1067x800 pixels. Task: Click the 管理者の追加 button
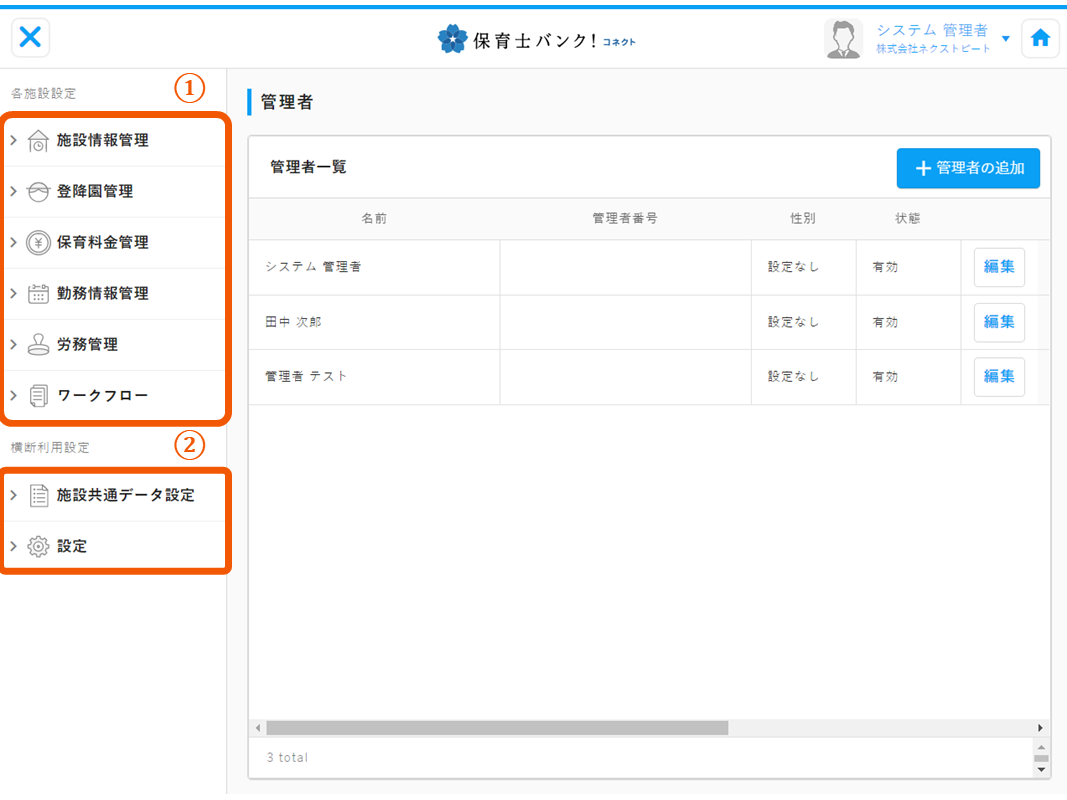pyautogui.click(x=968, y=168)
